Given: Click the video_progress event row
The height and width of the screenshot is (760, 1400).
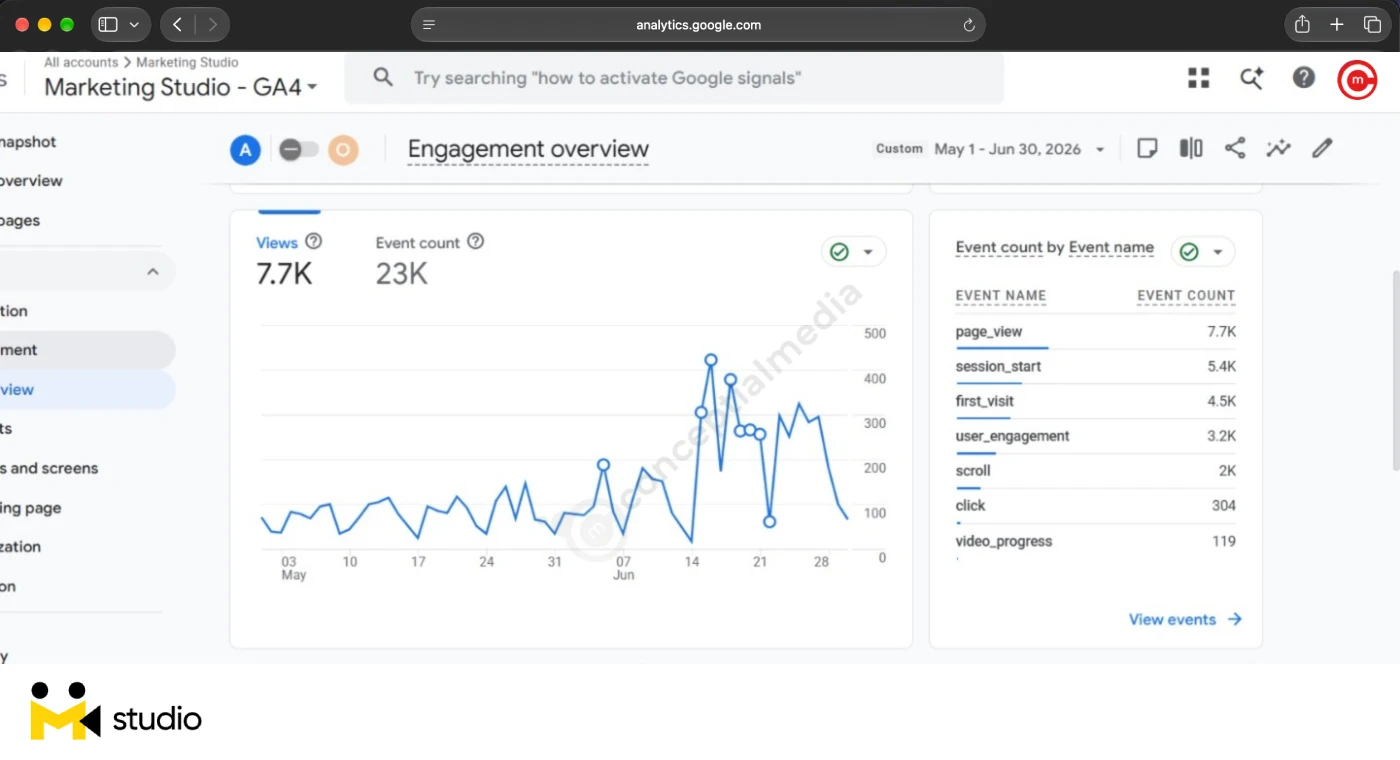Looking at the screenshot, I should tap(1095, 542).
